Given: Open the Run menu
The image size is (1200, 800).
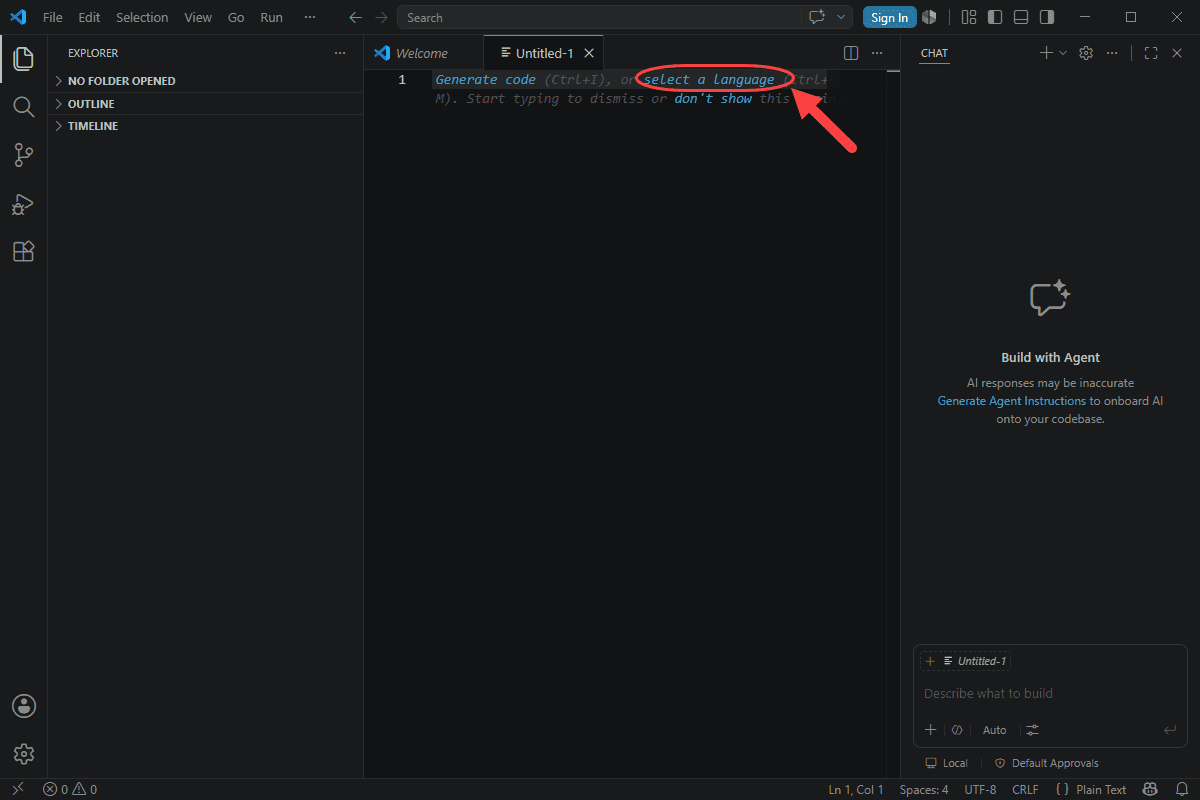Looking at the screenshot, I should (x=271, y=17).
